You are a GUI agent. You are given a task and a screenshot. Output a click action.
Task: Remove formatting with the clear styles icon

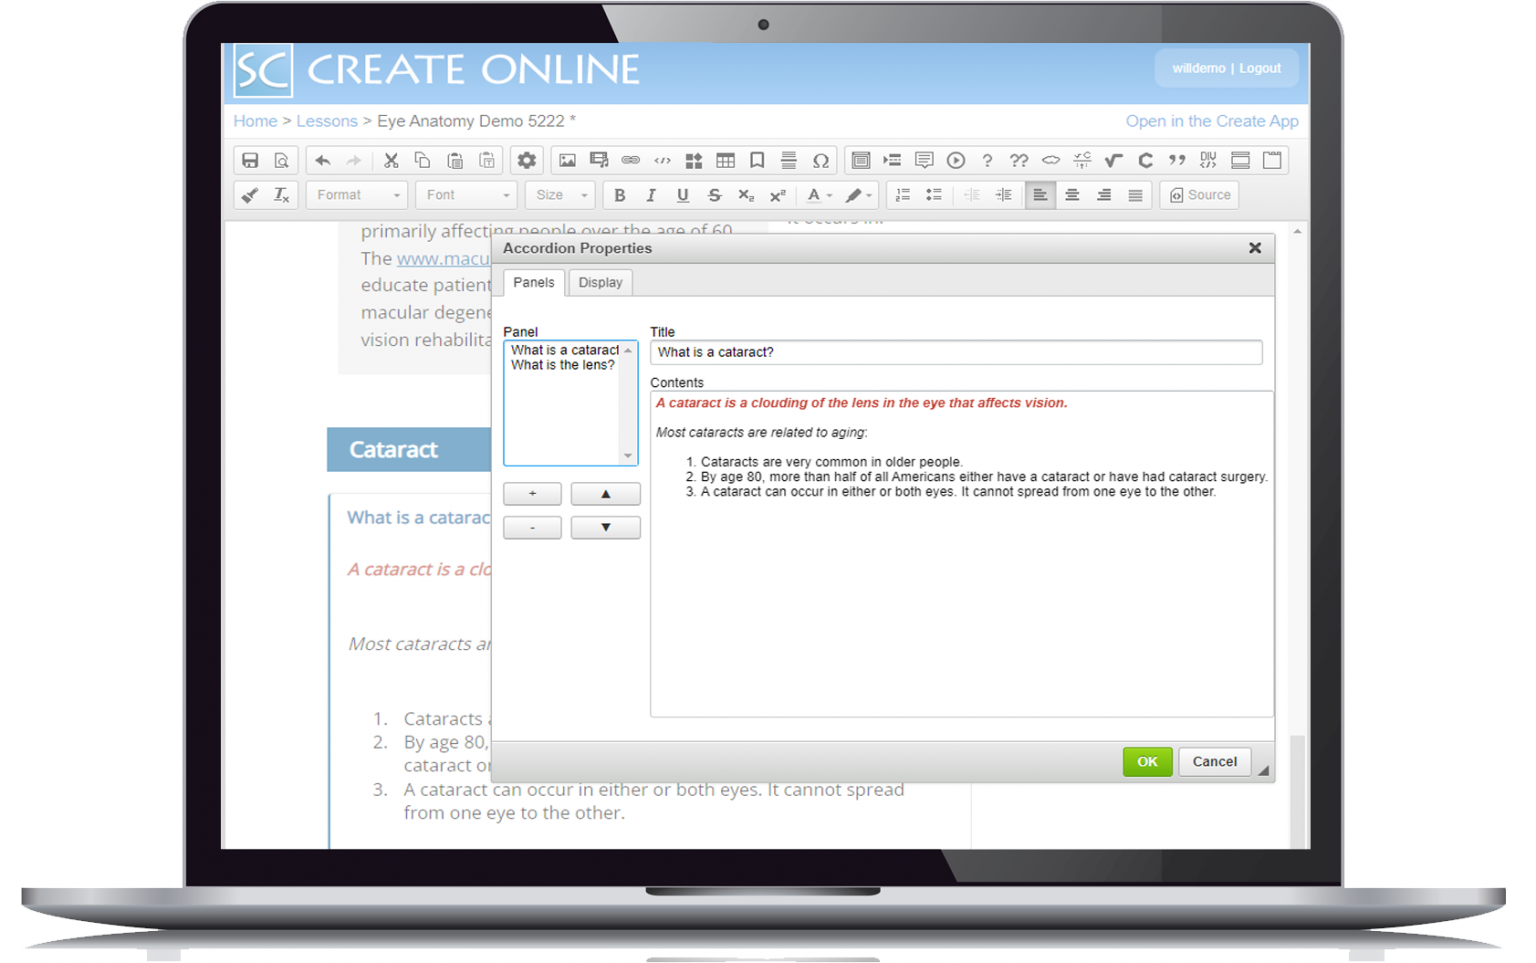pyautogui.click(x=282, y=194)
